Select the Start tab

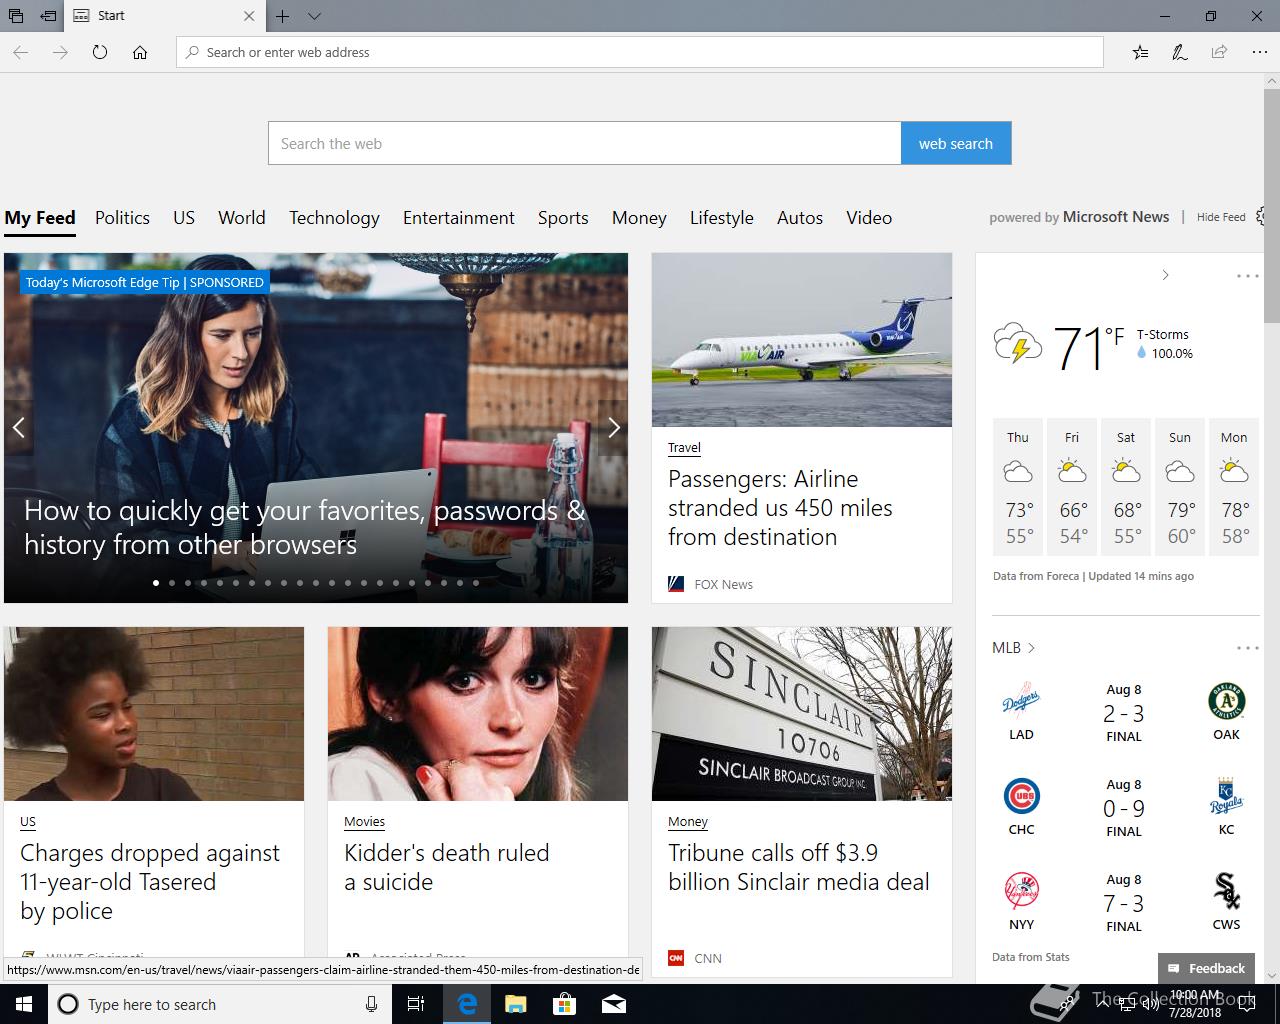pyautogui.click(x=163, y=16)
